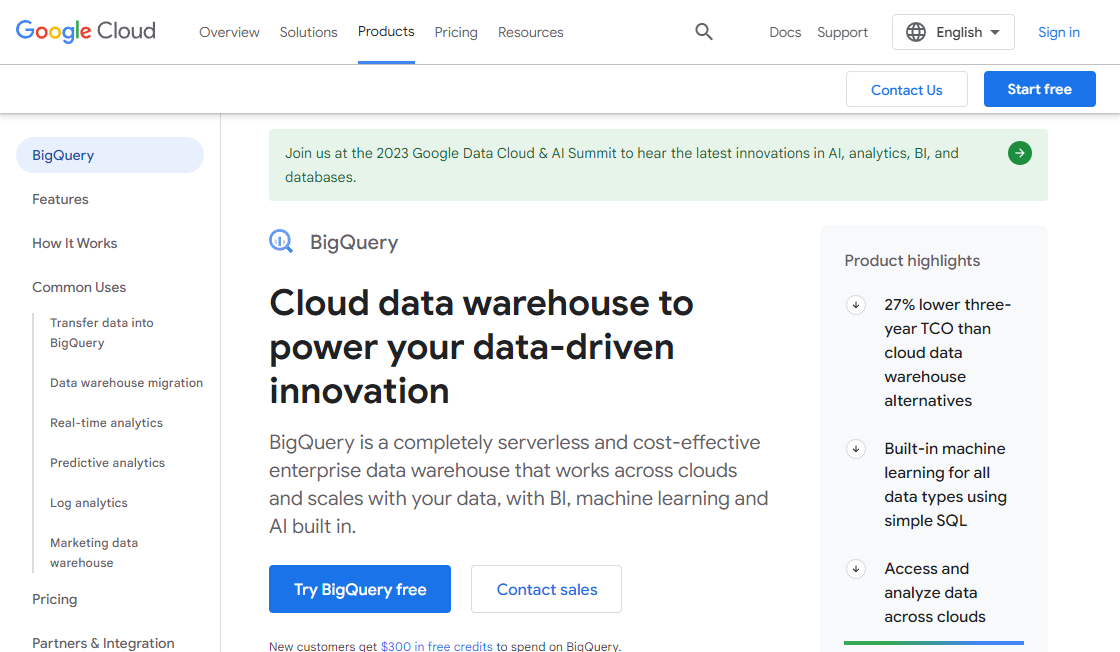Click Access and analyze data across clouds

pyautogui.click(x=934, y=593)
